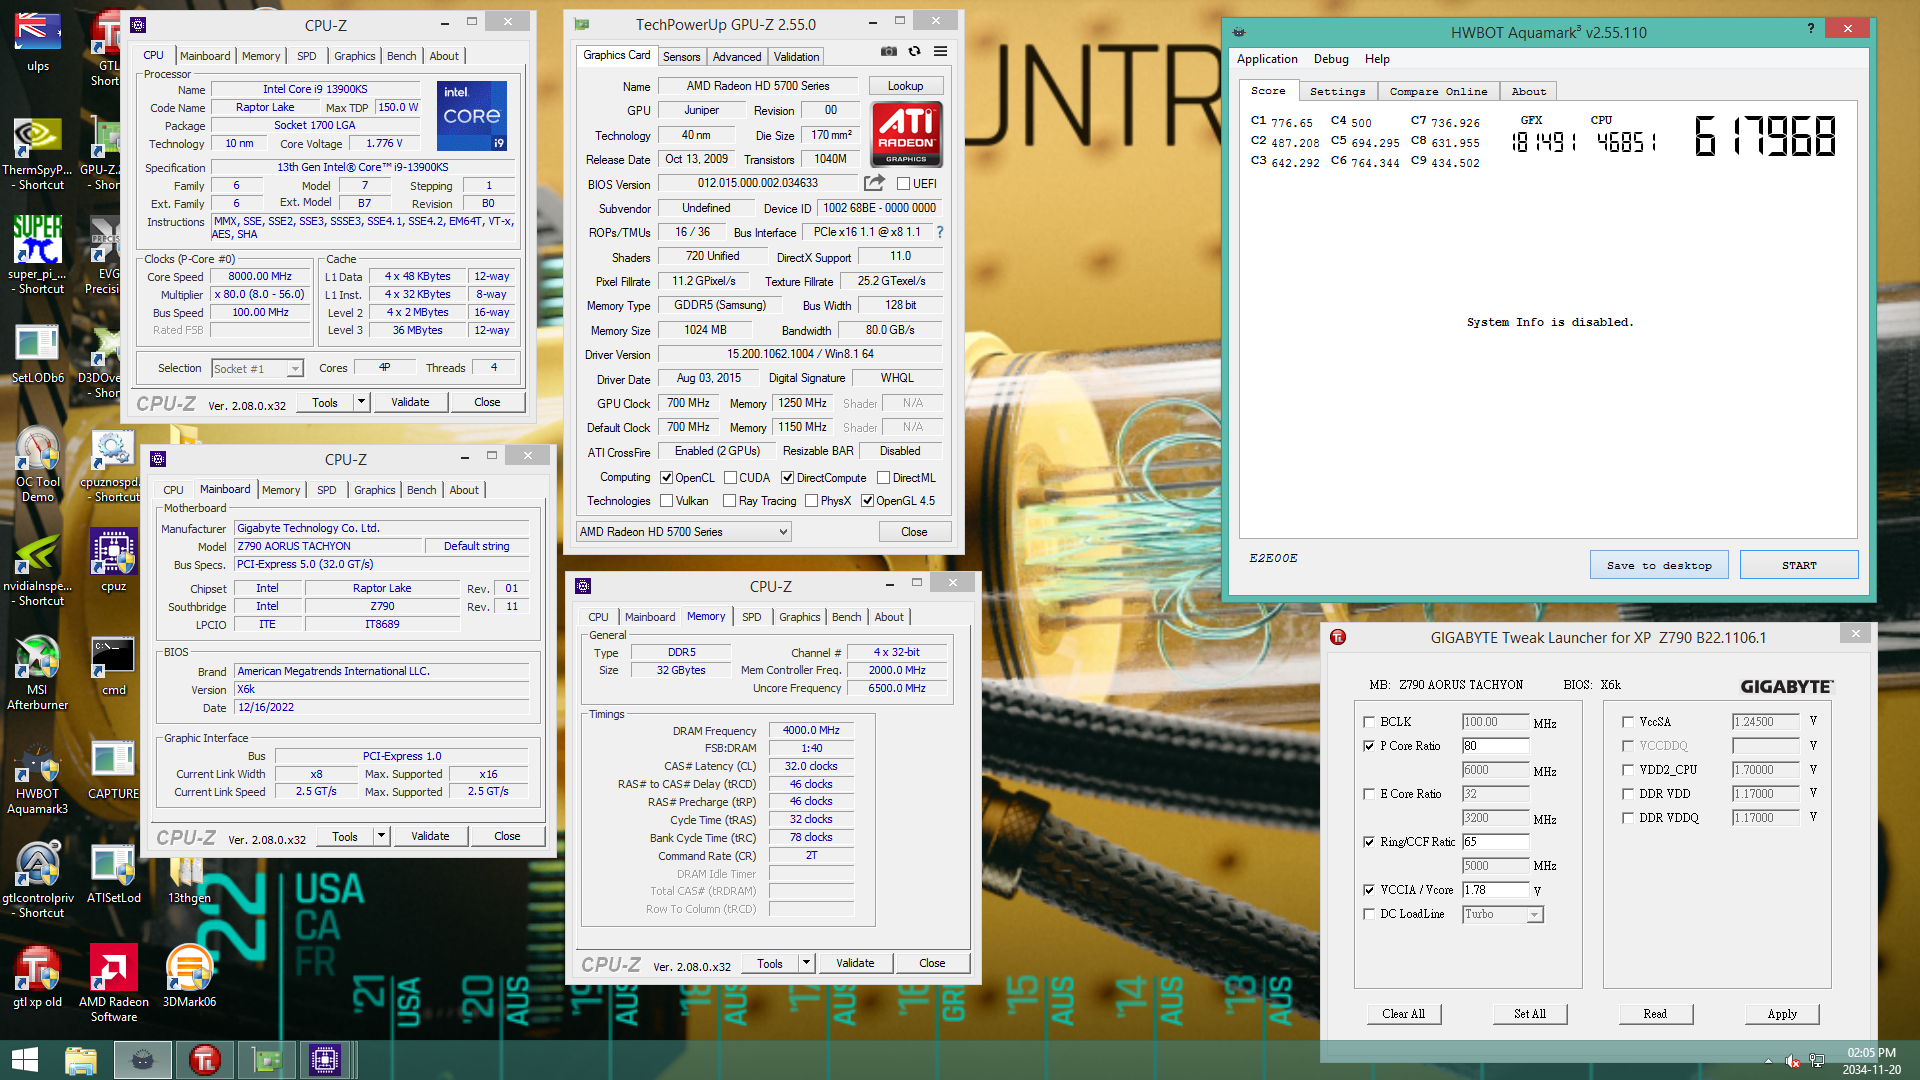Open the super_pi shortcut desktop icon
1920x1080 pixels.
click(x=37, y=255)
